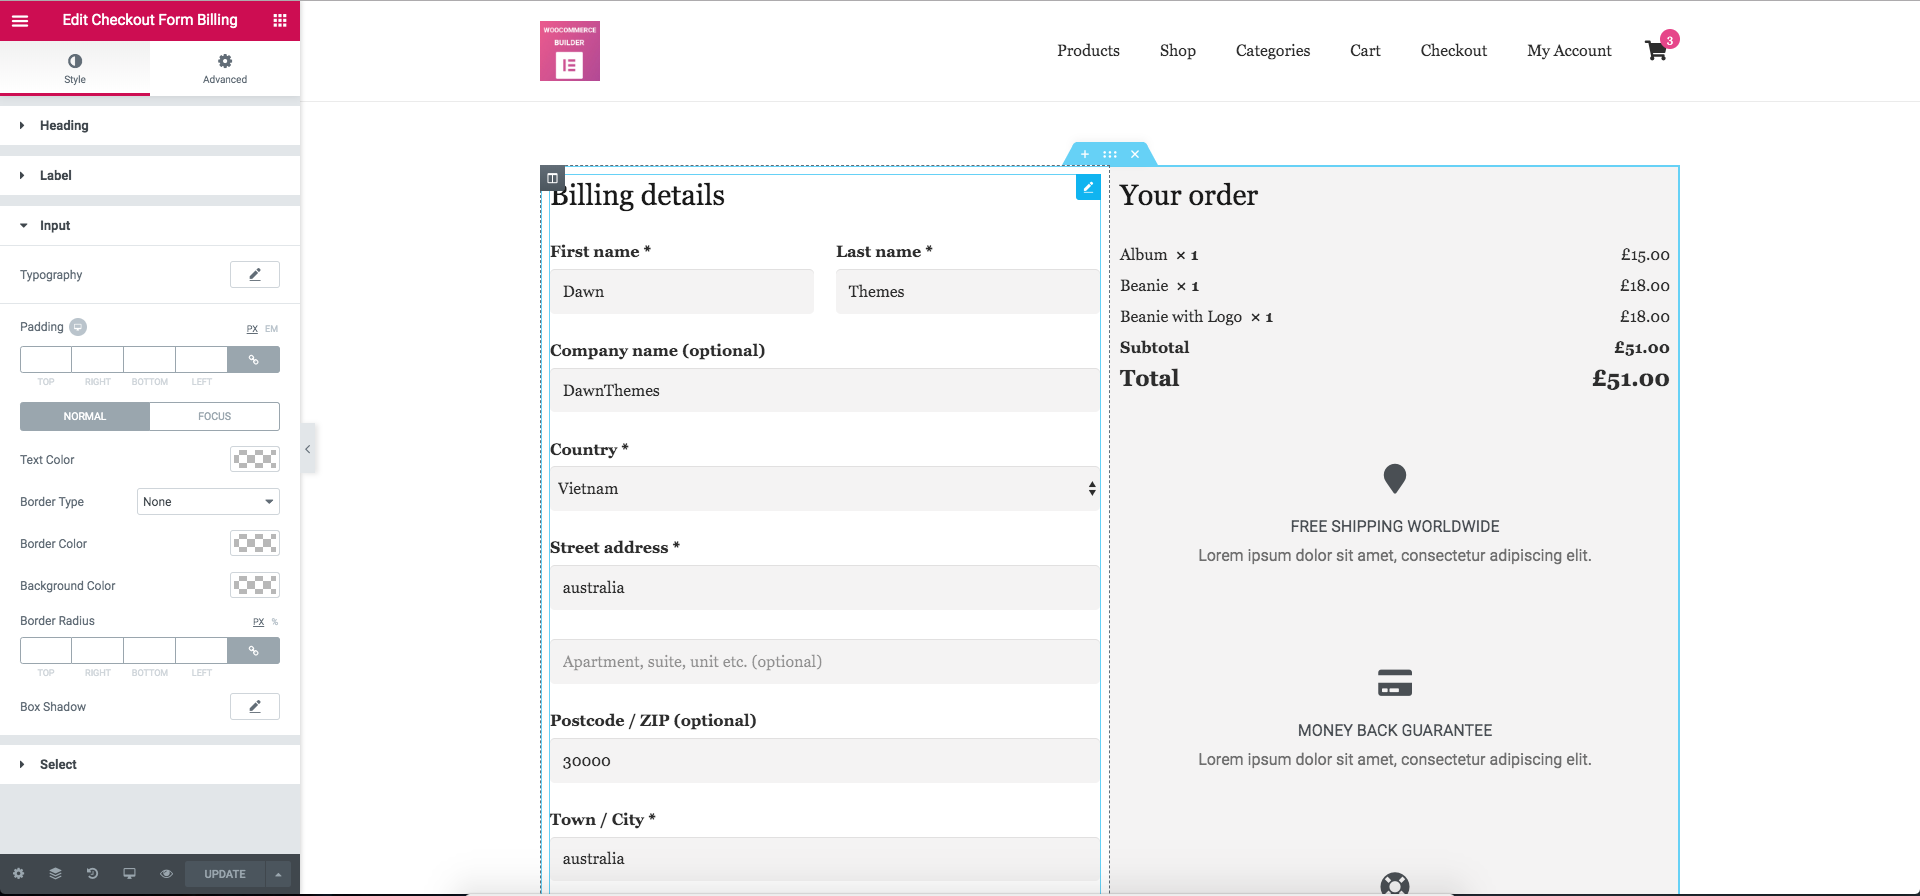Open the Elementor hamburger menu

tap(20, 20)
